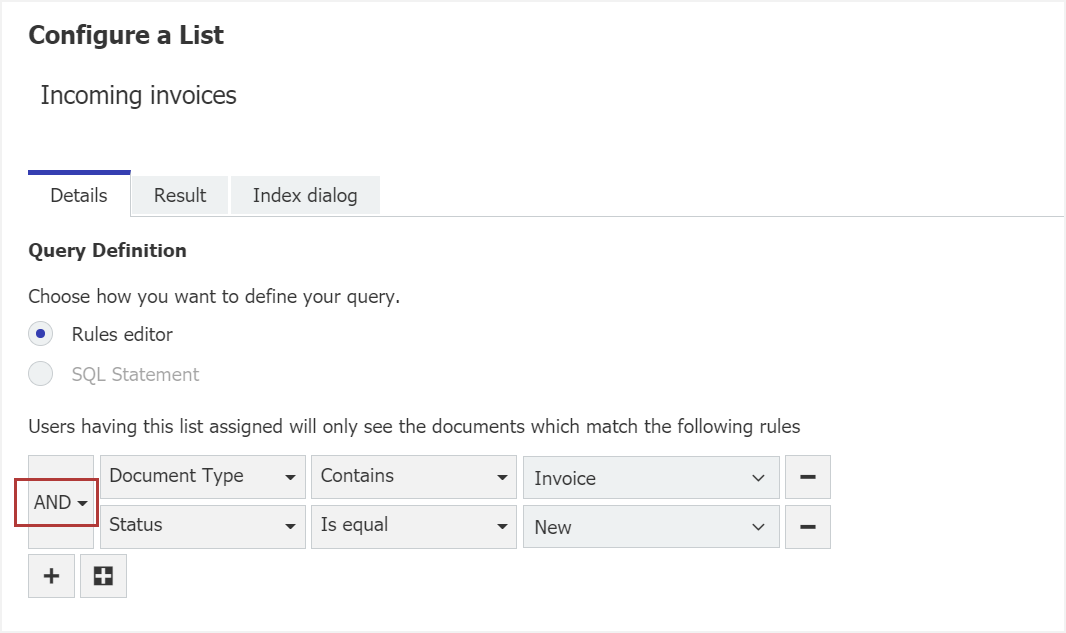Viewport: 1066px width, 633px height.
Task: Open the Index dialog tab
Action: click(x=305, y=195)
